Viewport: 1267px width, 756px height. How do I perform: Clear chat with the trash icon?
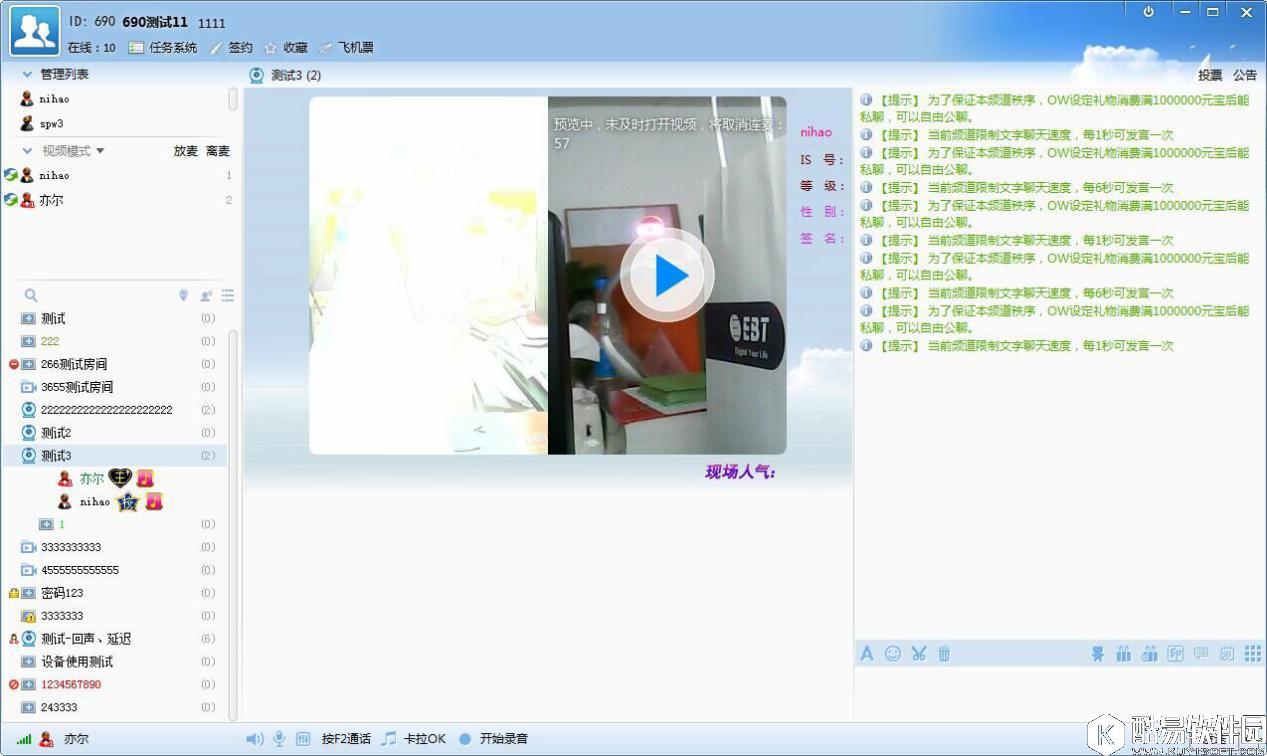(x=943, y=653)
